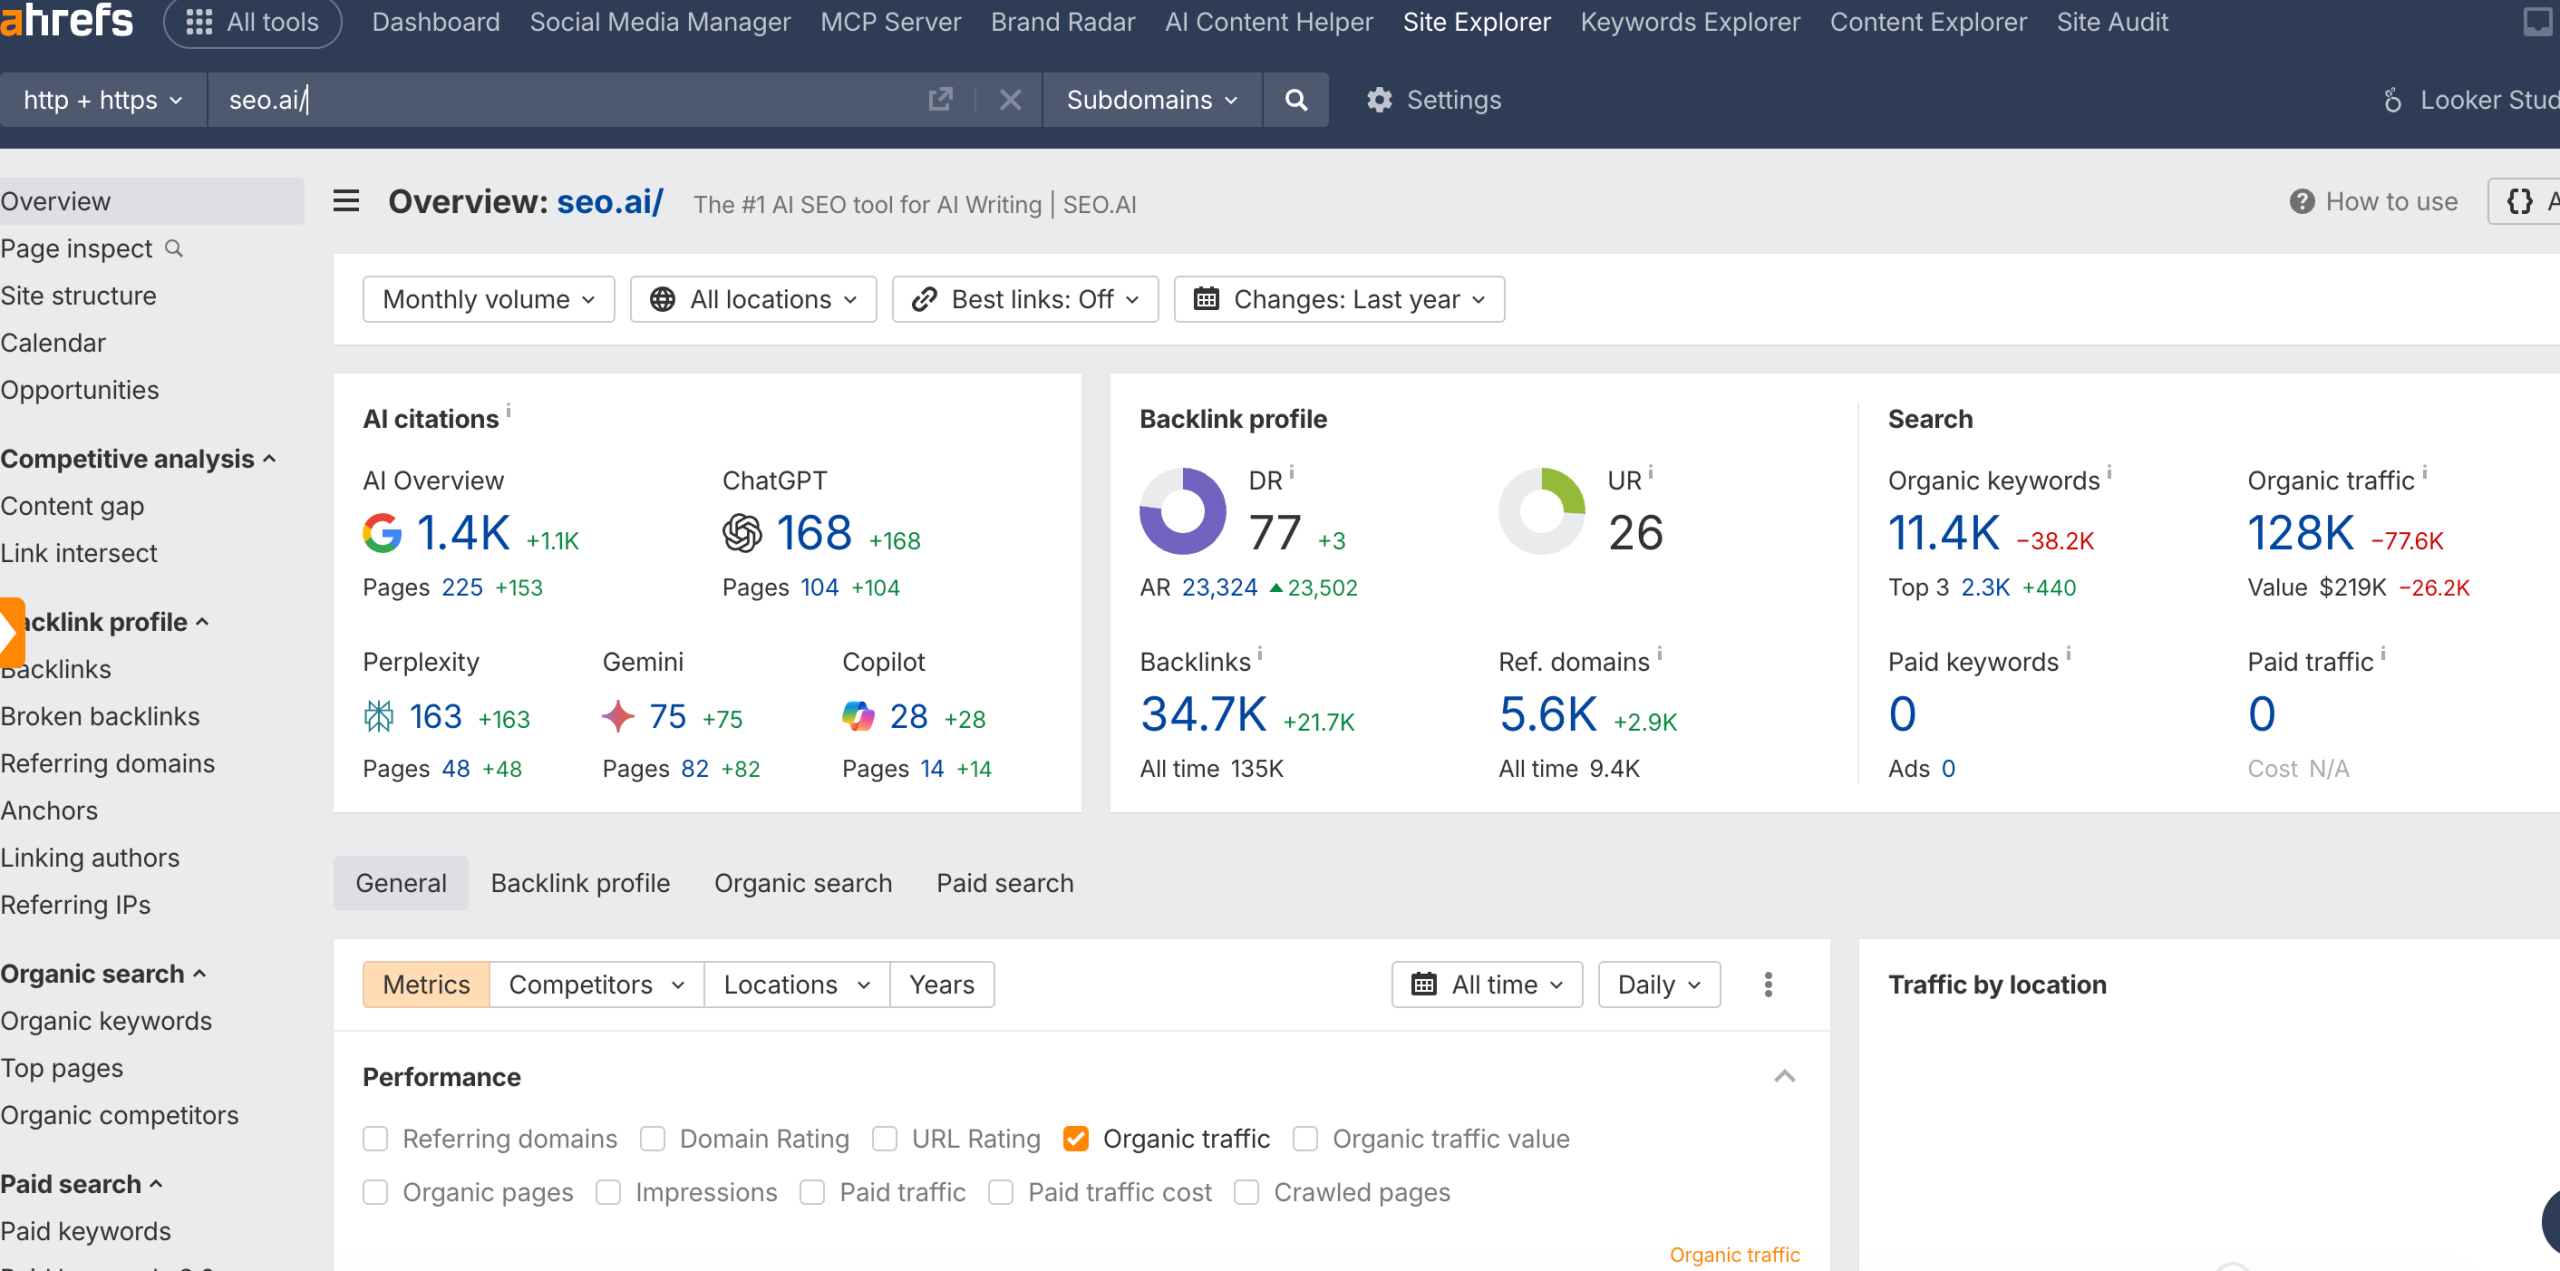Uncheck the Organic traffic checkbox
The width and height of the screenshot is (2560, 1271).
click(1076, 1139)
